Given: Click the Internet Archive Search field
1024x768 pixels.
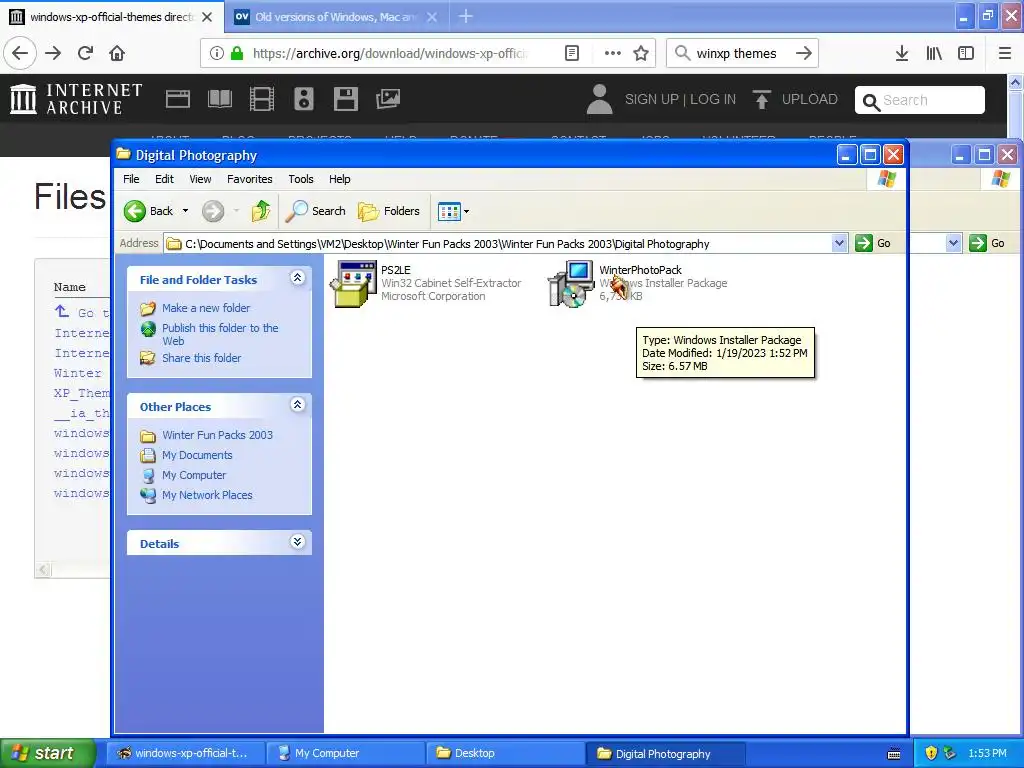Looking at the screenshot, I should click(920, 100).
